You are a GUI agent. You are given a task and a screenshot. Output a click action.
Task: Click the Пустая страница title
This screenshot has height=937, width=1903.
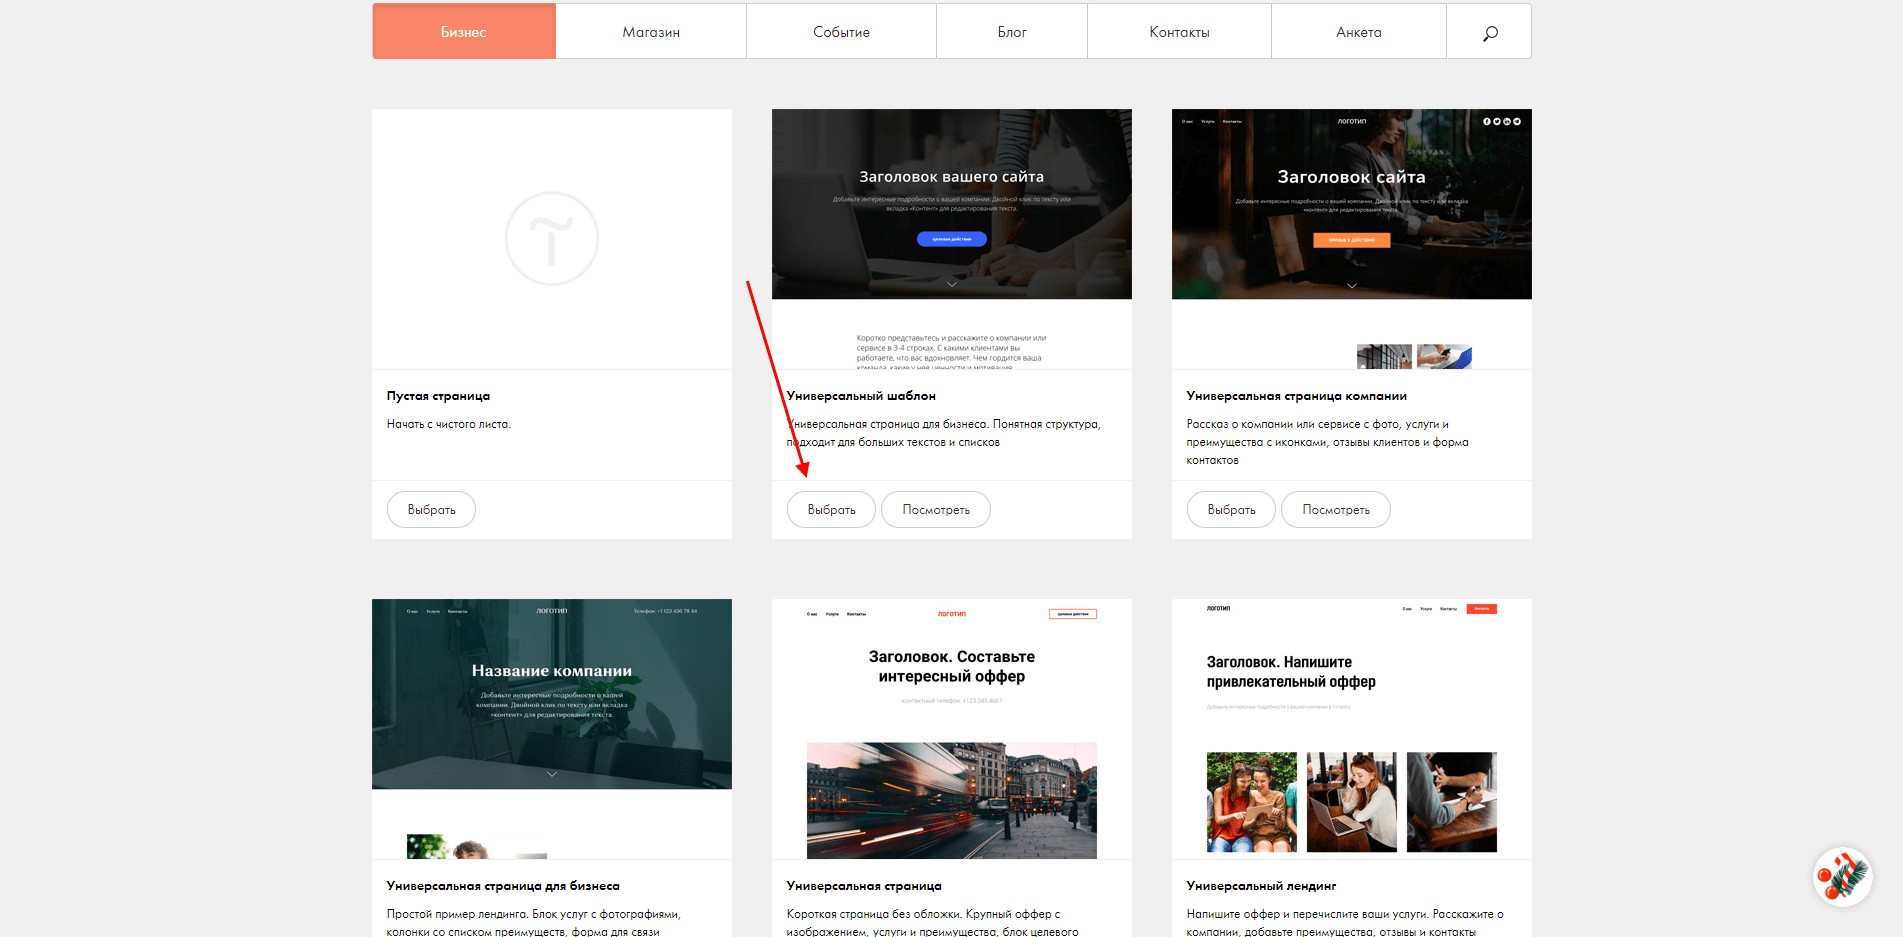(438, 396)
